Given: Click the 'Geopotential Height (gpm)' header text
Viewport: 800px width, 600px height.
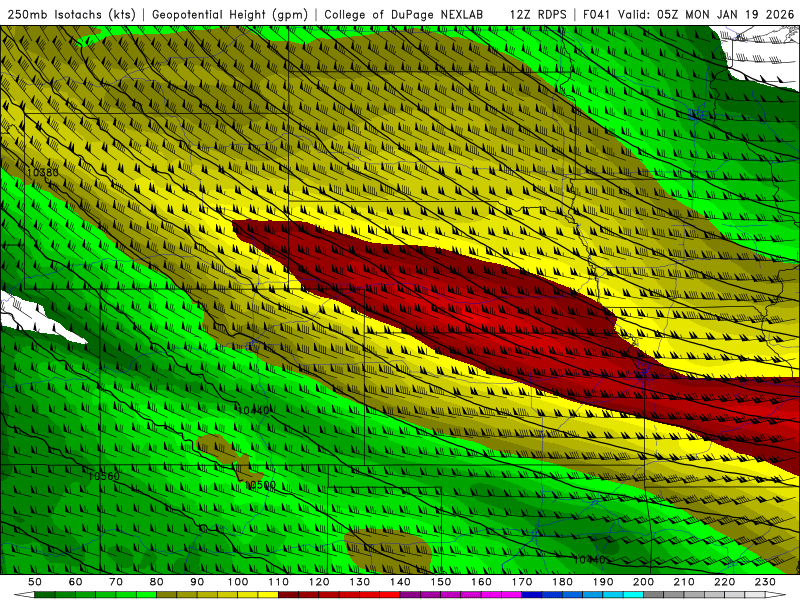Looking at the screenshot, I should [x=230, y=15].
